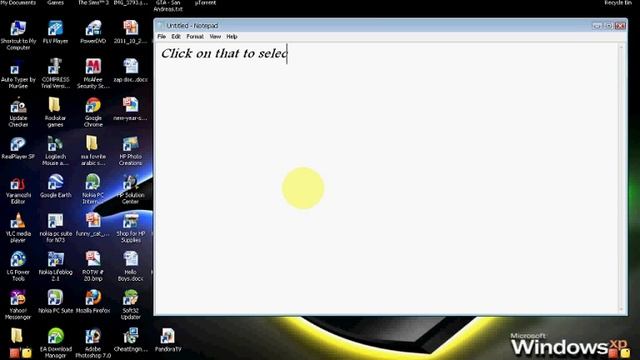Select Adobe Photoshop 7.0 shortcut
Screen dimensions: 640x360
(93, 336)
